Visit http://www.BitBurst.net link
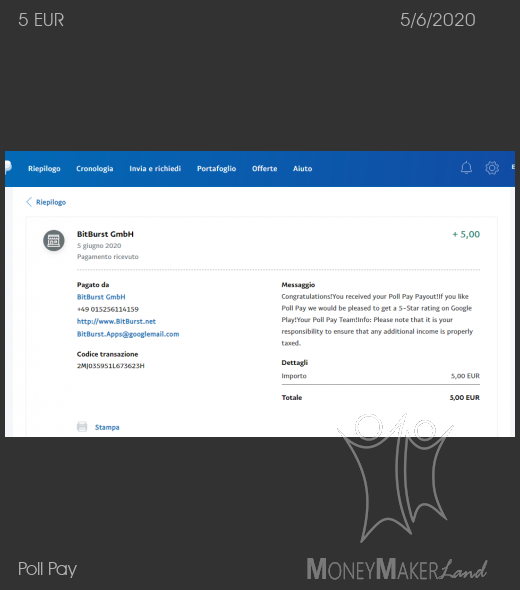This screenshot has height=590, width=520. [116, 321]
